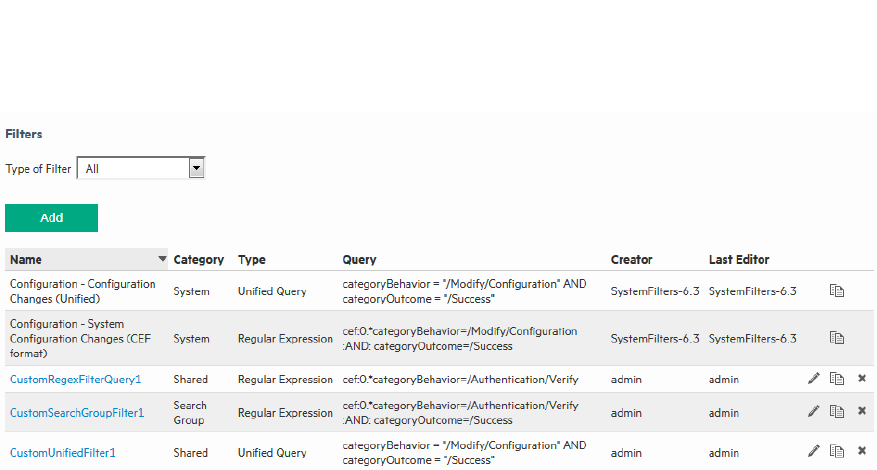Copy the System Configuration Changes CEF filter
Image resolution: width=877 pixels, height=470 pixels.
coord(837,338)
